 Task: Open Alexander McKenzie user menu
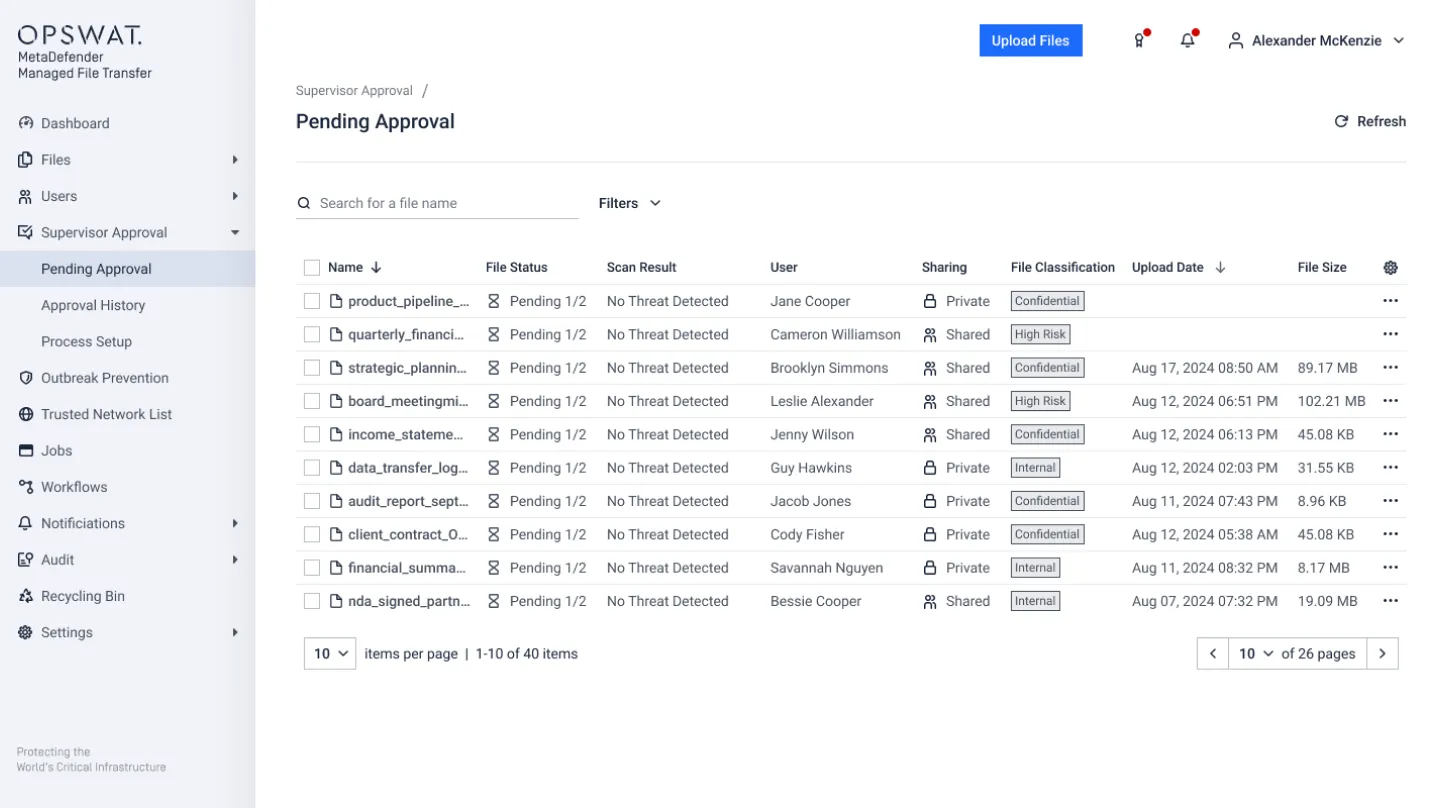(x=1317, y=41)
